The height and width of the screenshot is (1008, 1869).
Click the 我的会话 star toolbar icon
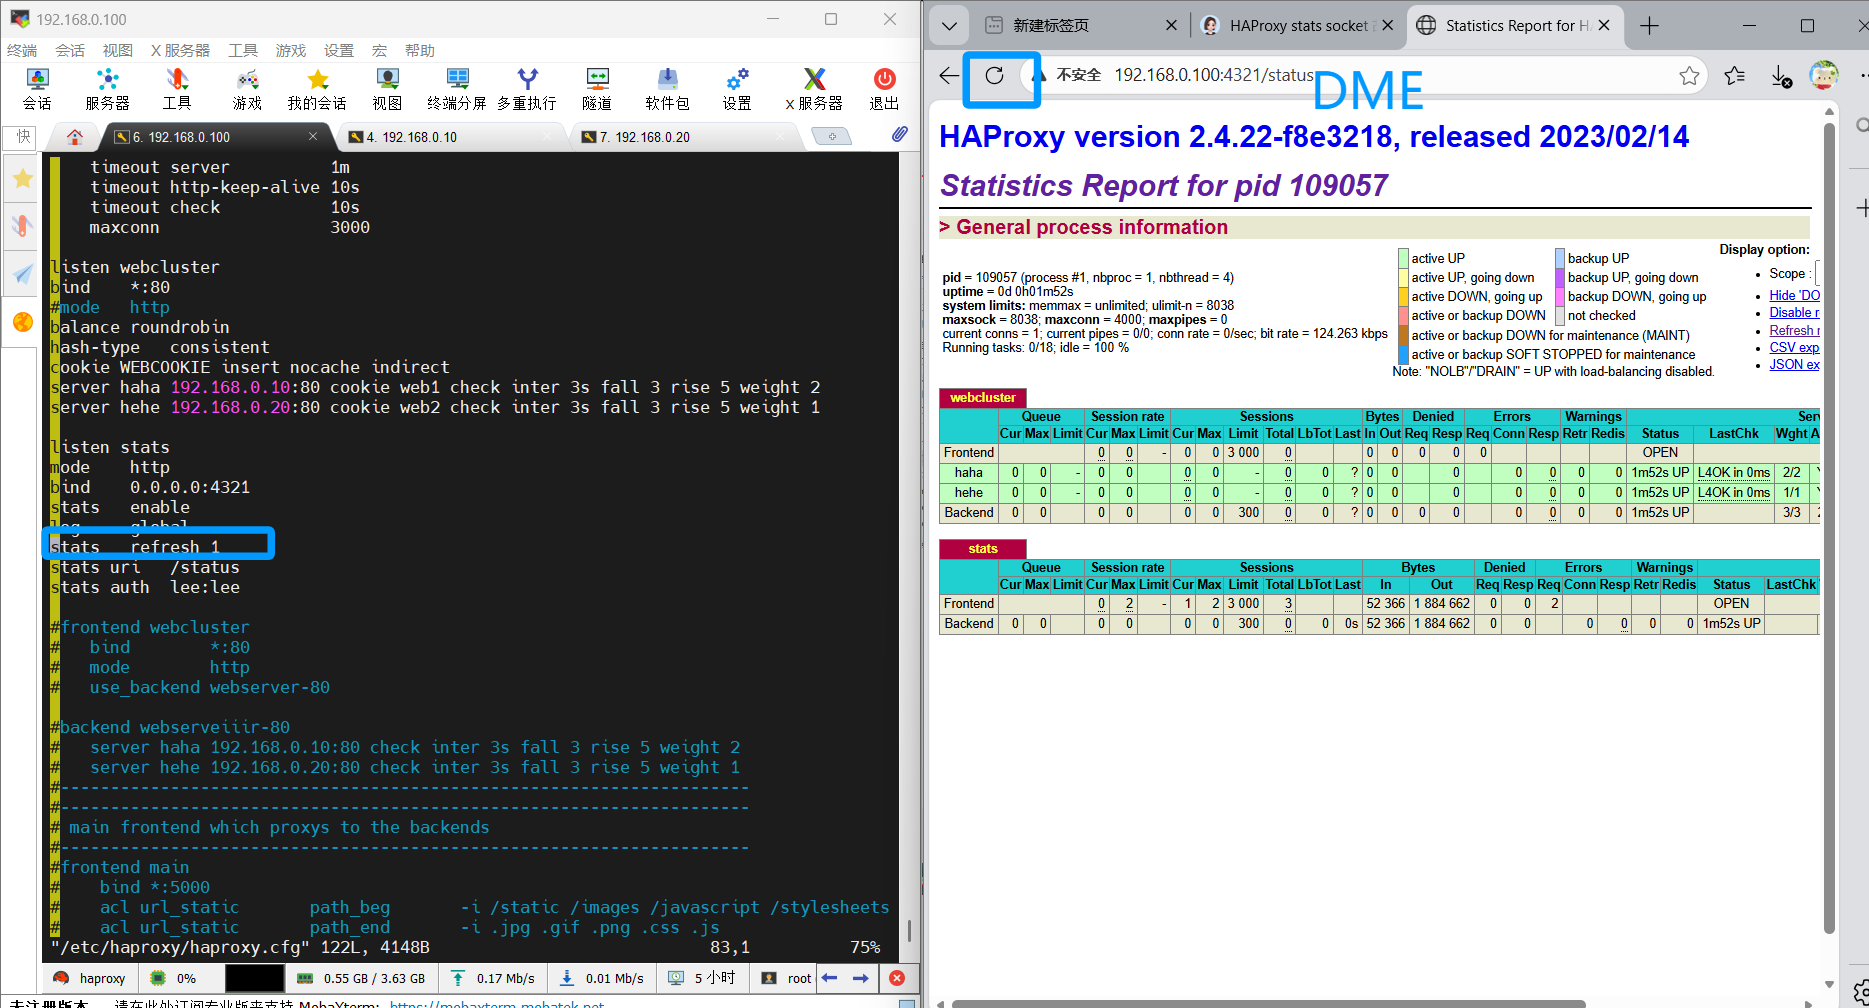(317, 88)
